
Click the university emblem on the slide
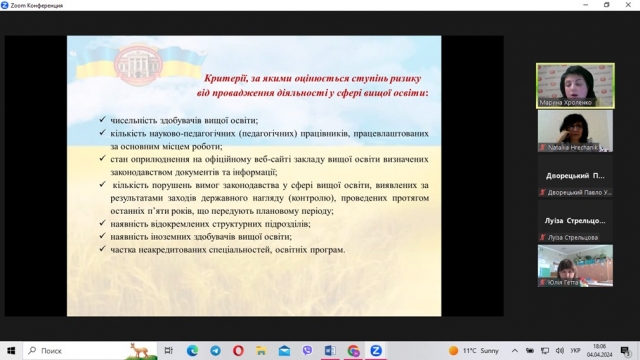pyautogui.click(x=138, y=64)
